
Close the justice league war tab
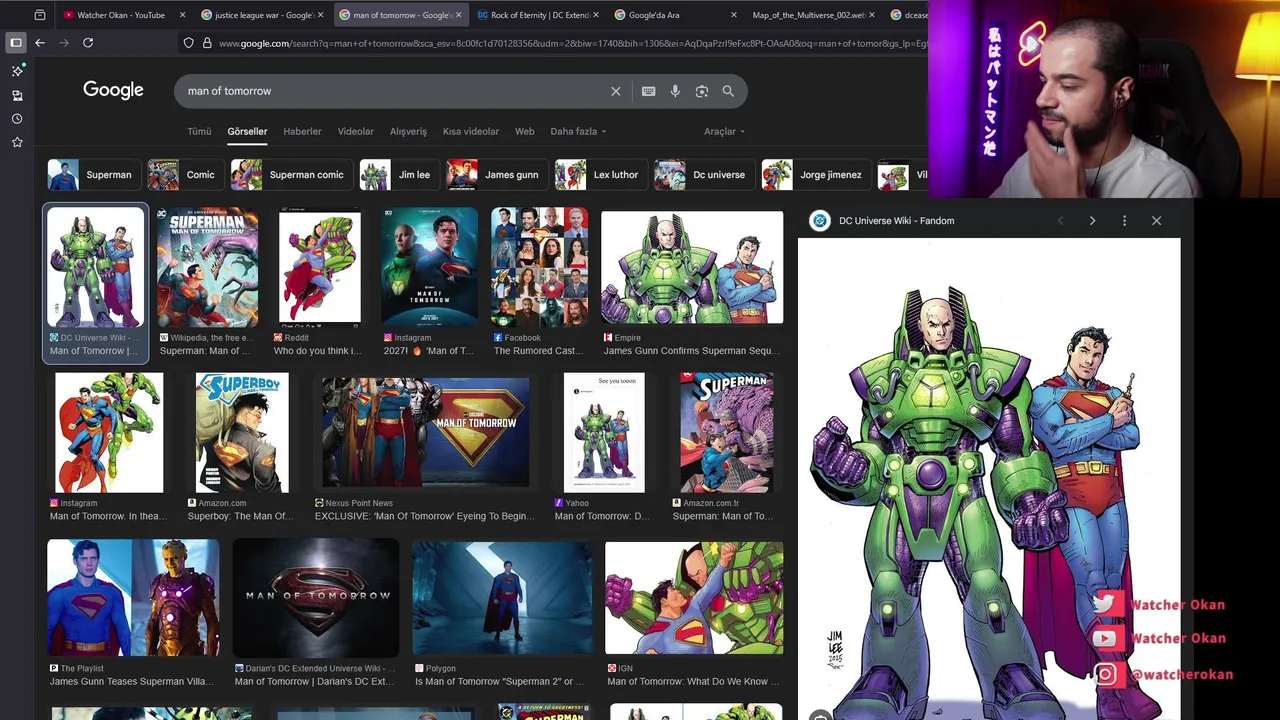point(320,15)
